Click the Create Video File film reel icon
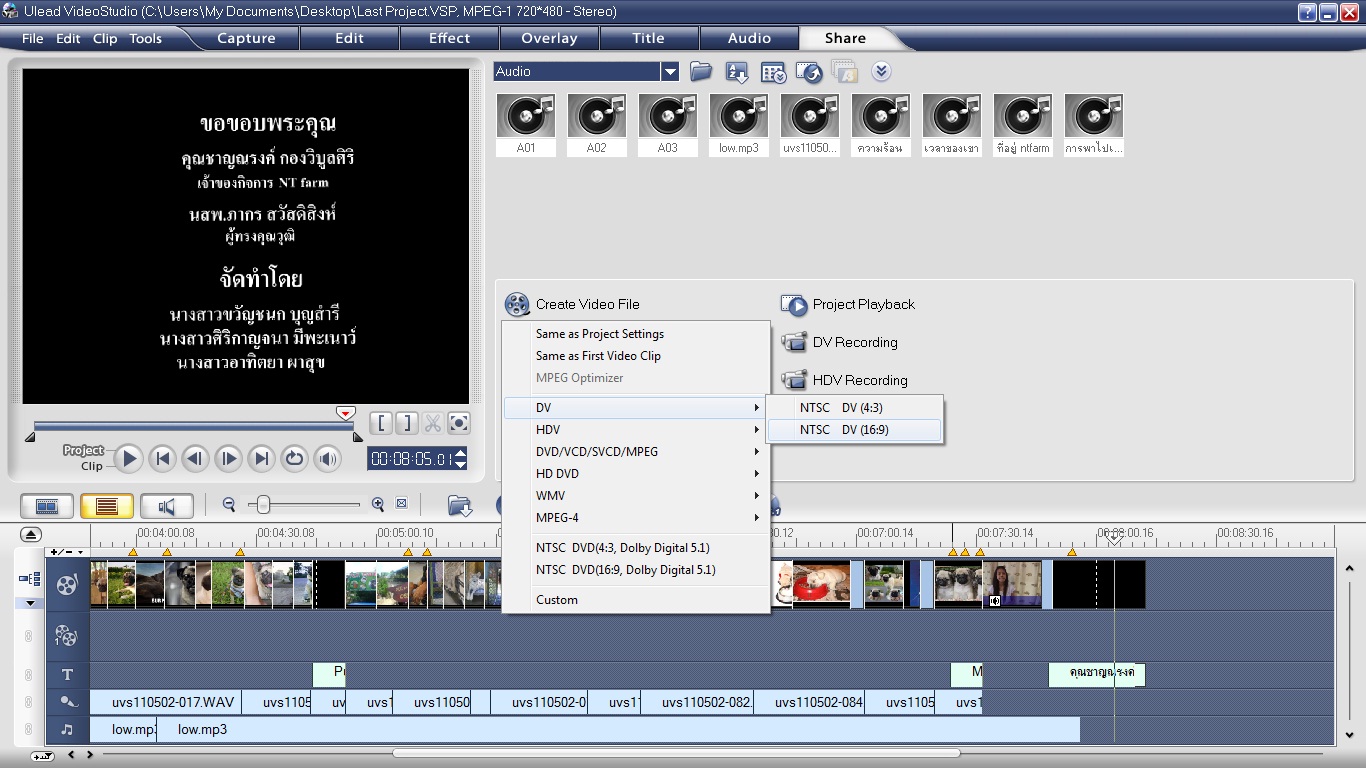 [517, 305]
